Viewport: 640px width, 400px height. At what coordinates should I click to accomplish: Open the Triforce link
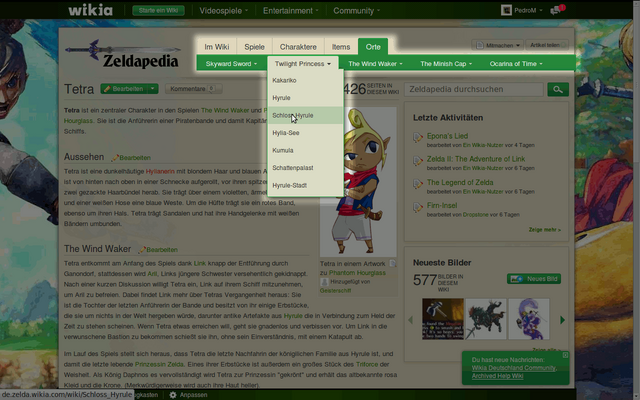click(x=367, y=364)
